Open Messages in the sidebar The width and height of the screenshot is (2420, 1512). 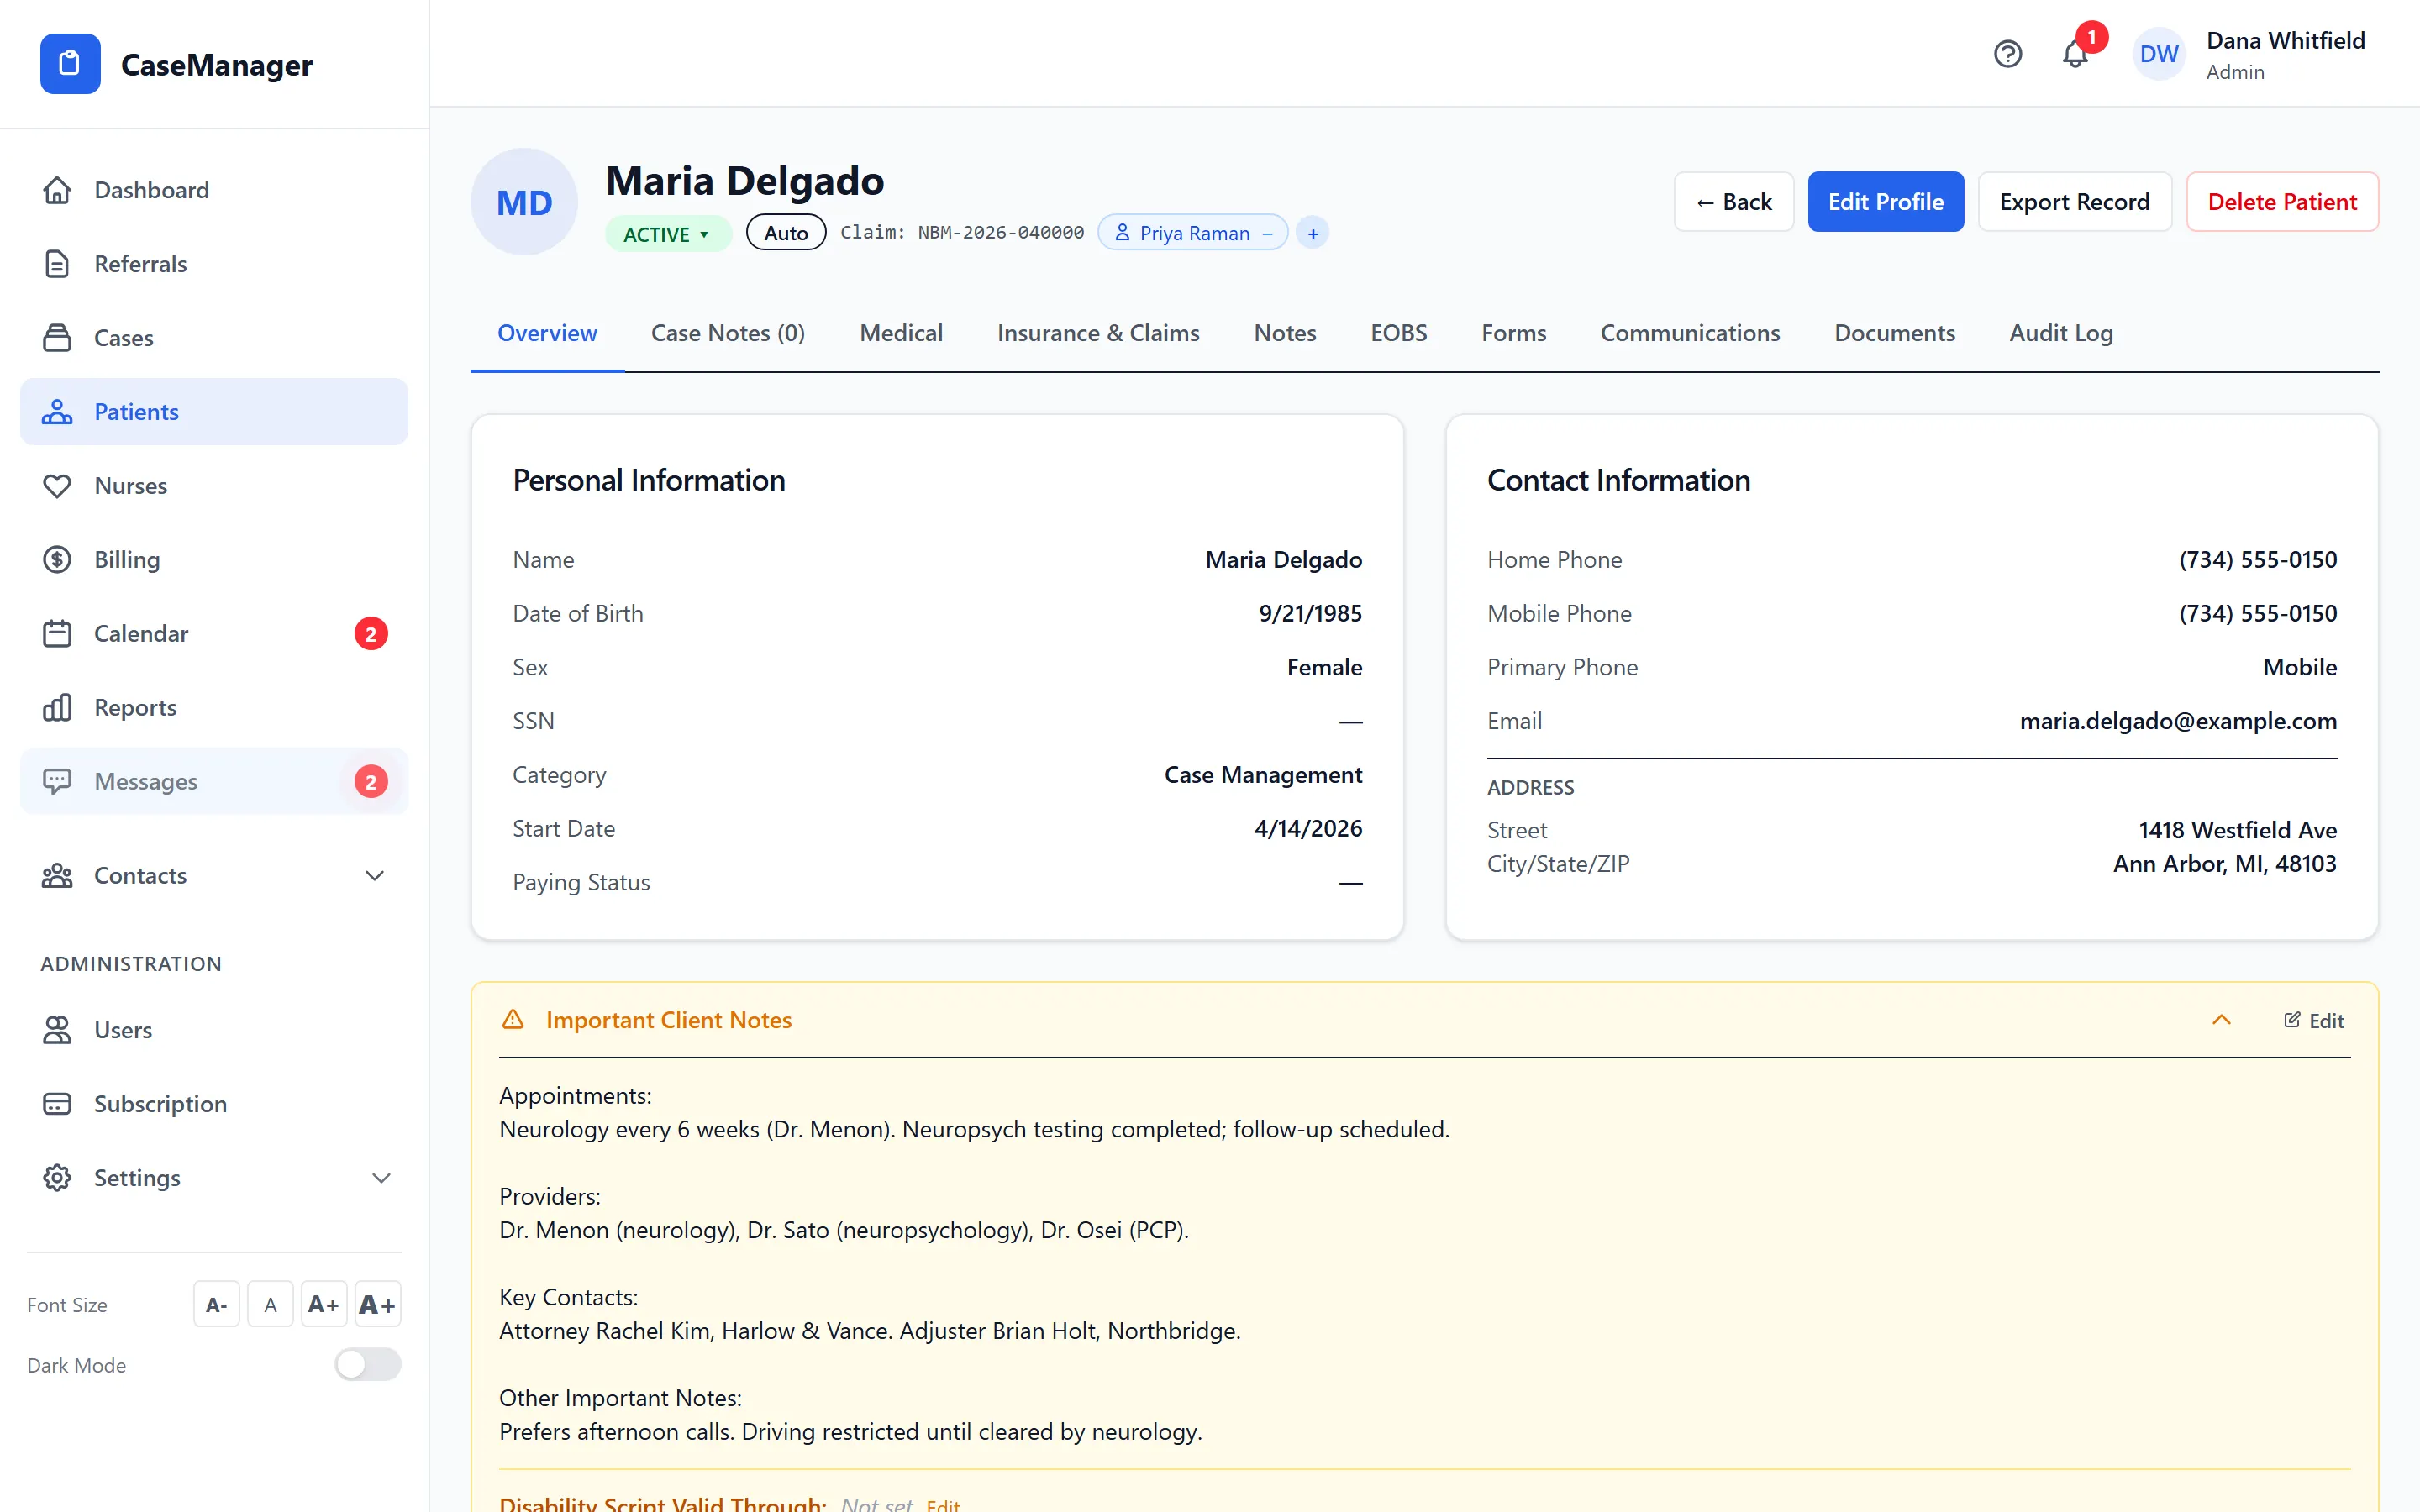214,781
